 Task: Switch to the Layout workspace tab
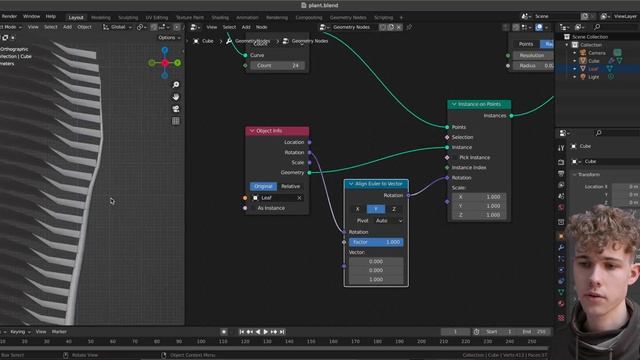76,18
